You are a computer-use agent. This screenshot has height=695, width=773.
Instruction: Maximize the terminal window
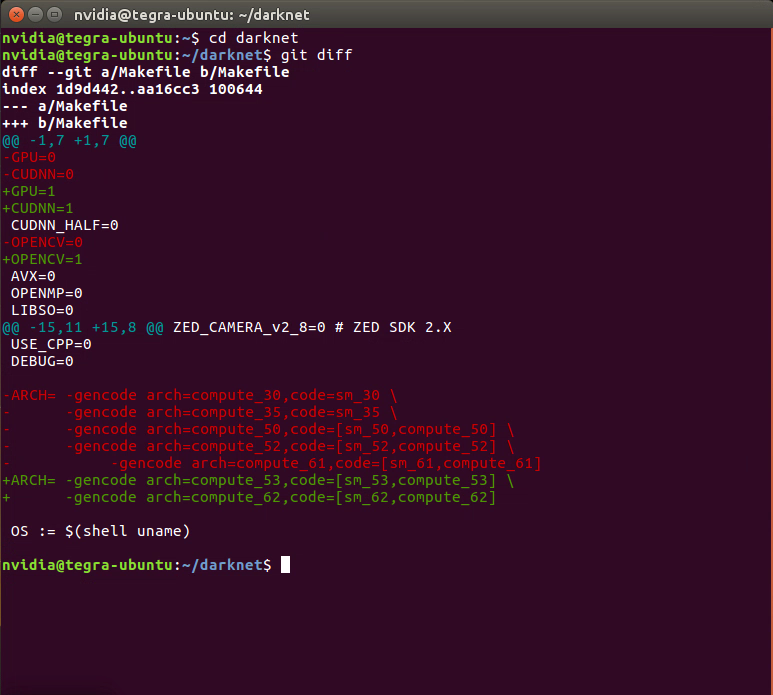click(54, 15)
